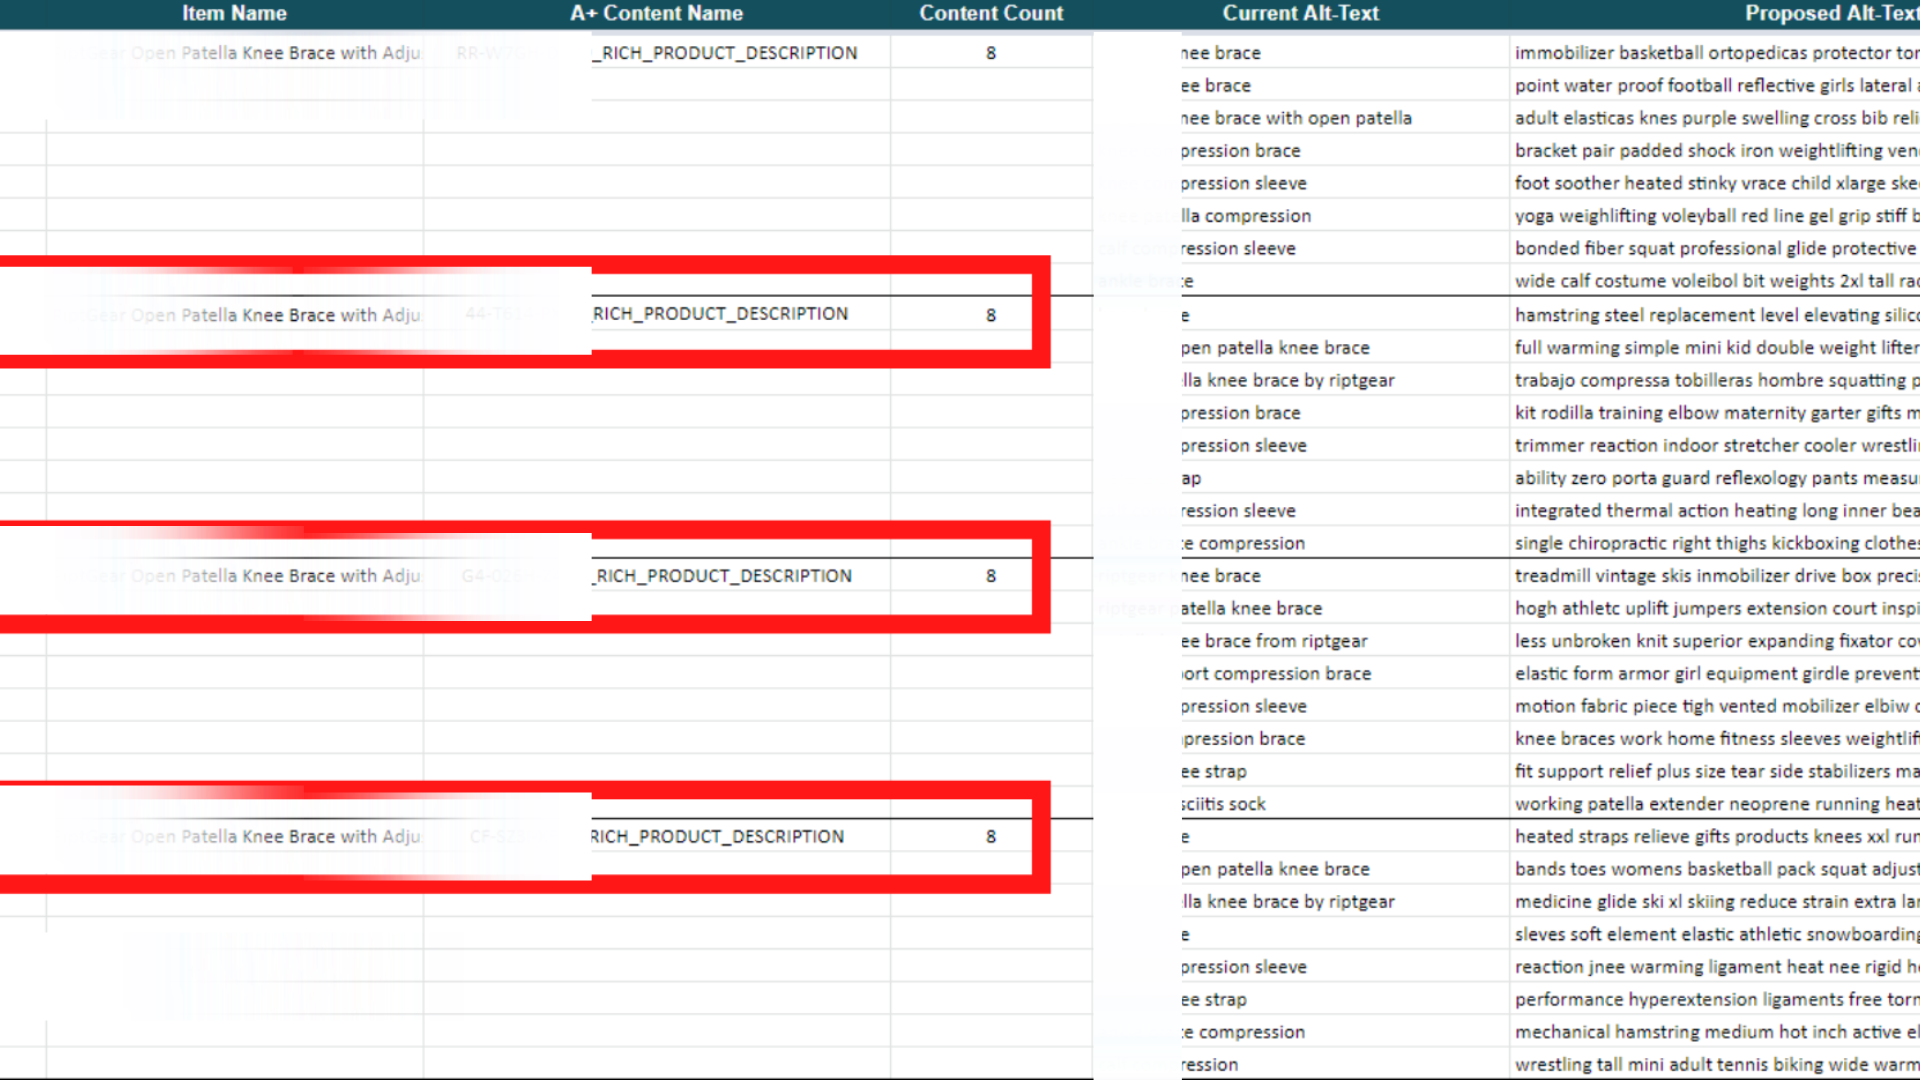Screen dimensions: 1920x1080
Task: Select cell 'ort compression brace'
Action: click(x=1276, y=674)
